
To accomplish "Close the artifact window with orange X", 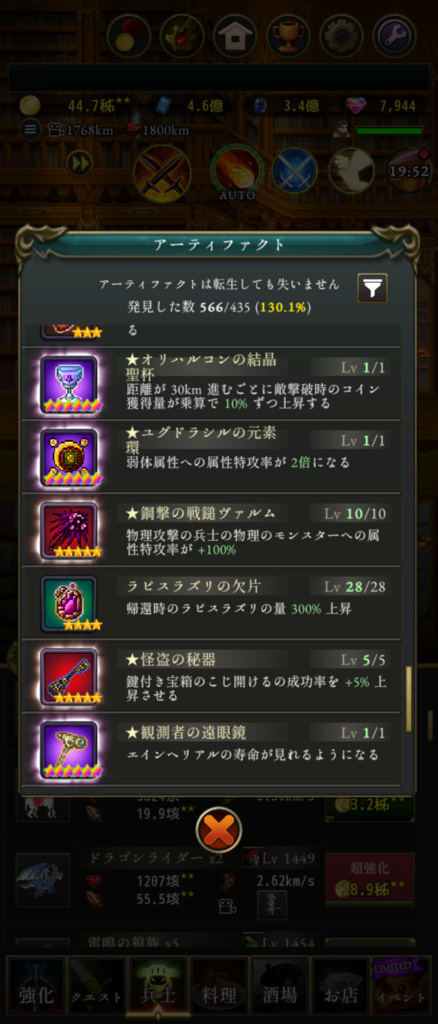I will click(x=219, y=830).
